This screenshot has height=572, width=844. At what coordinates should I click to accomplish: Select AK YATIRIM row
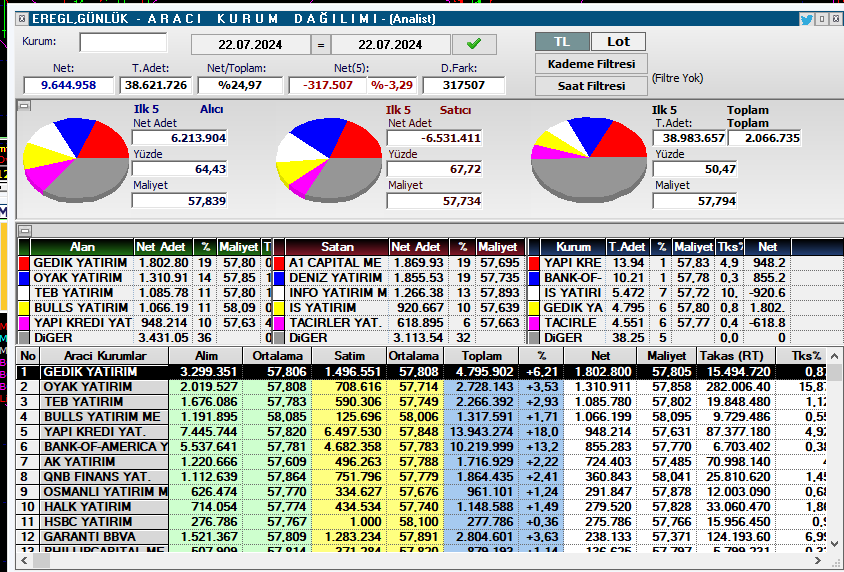(421, 462)
